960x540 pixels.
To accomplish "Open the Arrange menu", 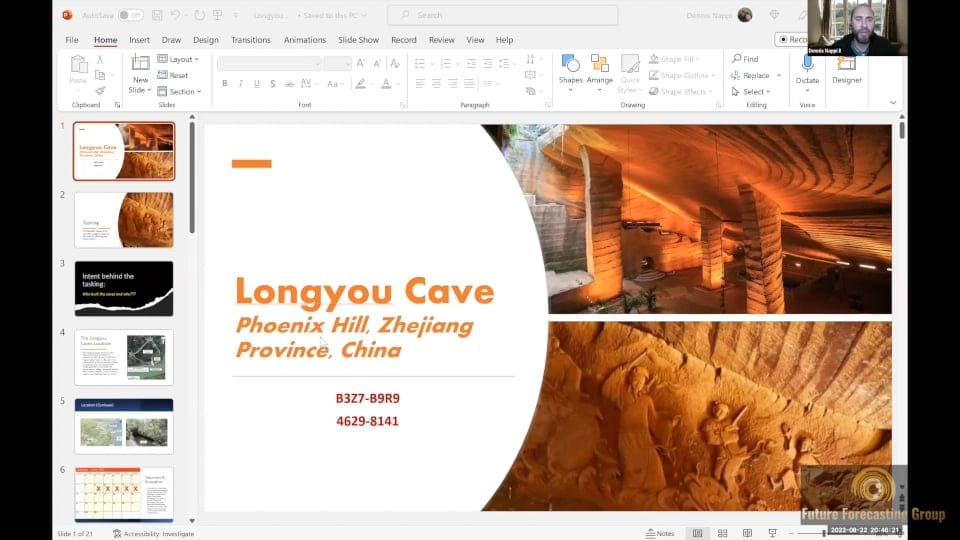I will click(599, 73).
